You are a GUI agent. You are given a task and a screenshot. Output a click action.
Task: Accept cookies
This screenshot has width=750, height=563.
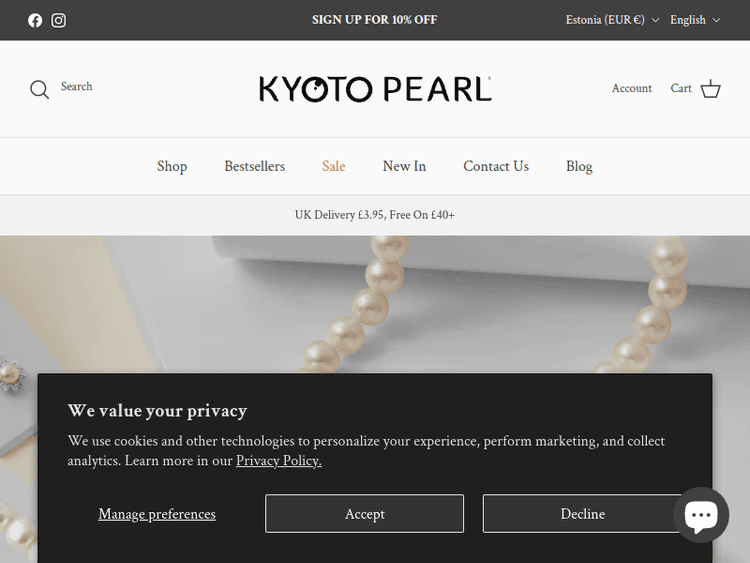tap(364, 513)
